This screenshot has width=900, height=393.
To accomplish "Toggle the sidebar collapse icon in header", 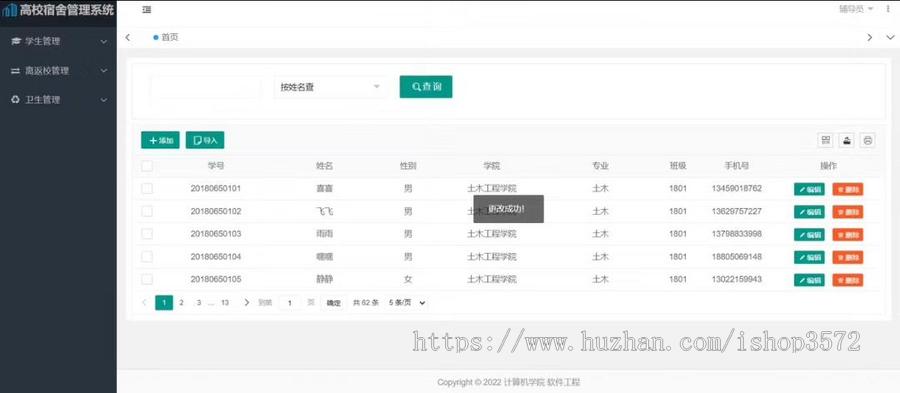I will [x=147, y=10].
